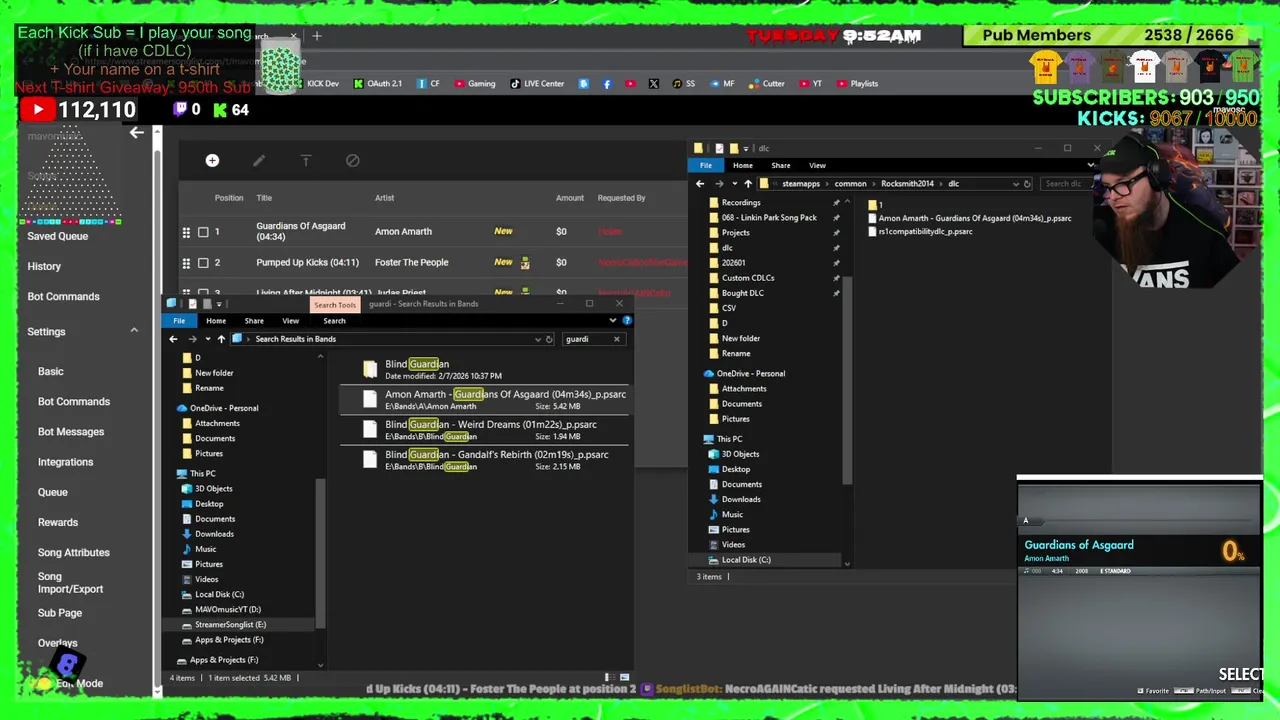Select the Blind Guardian folder result

coord(484,369)
